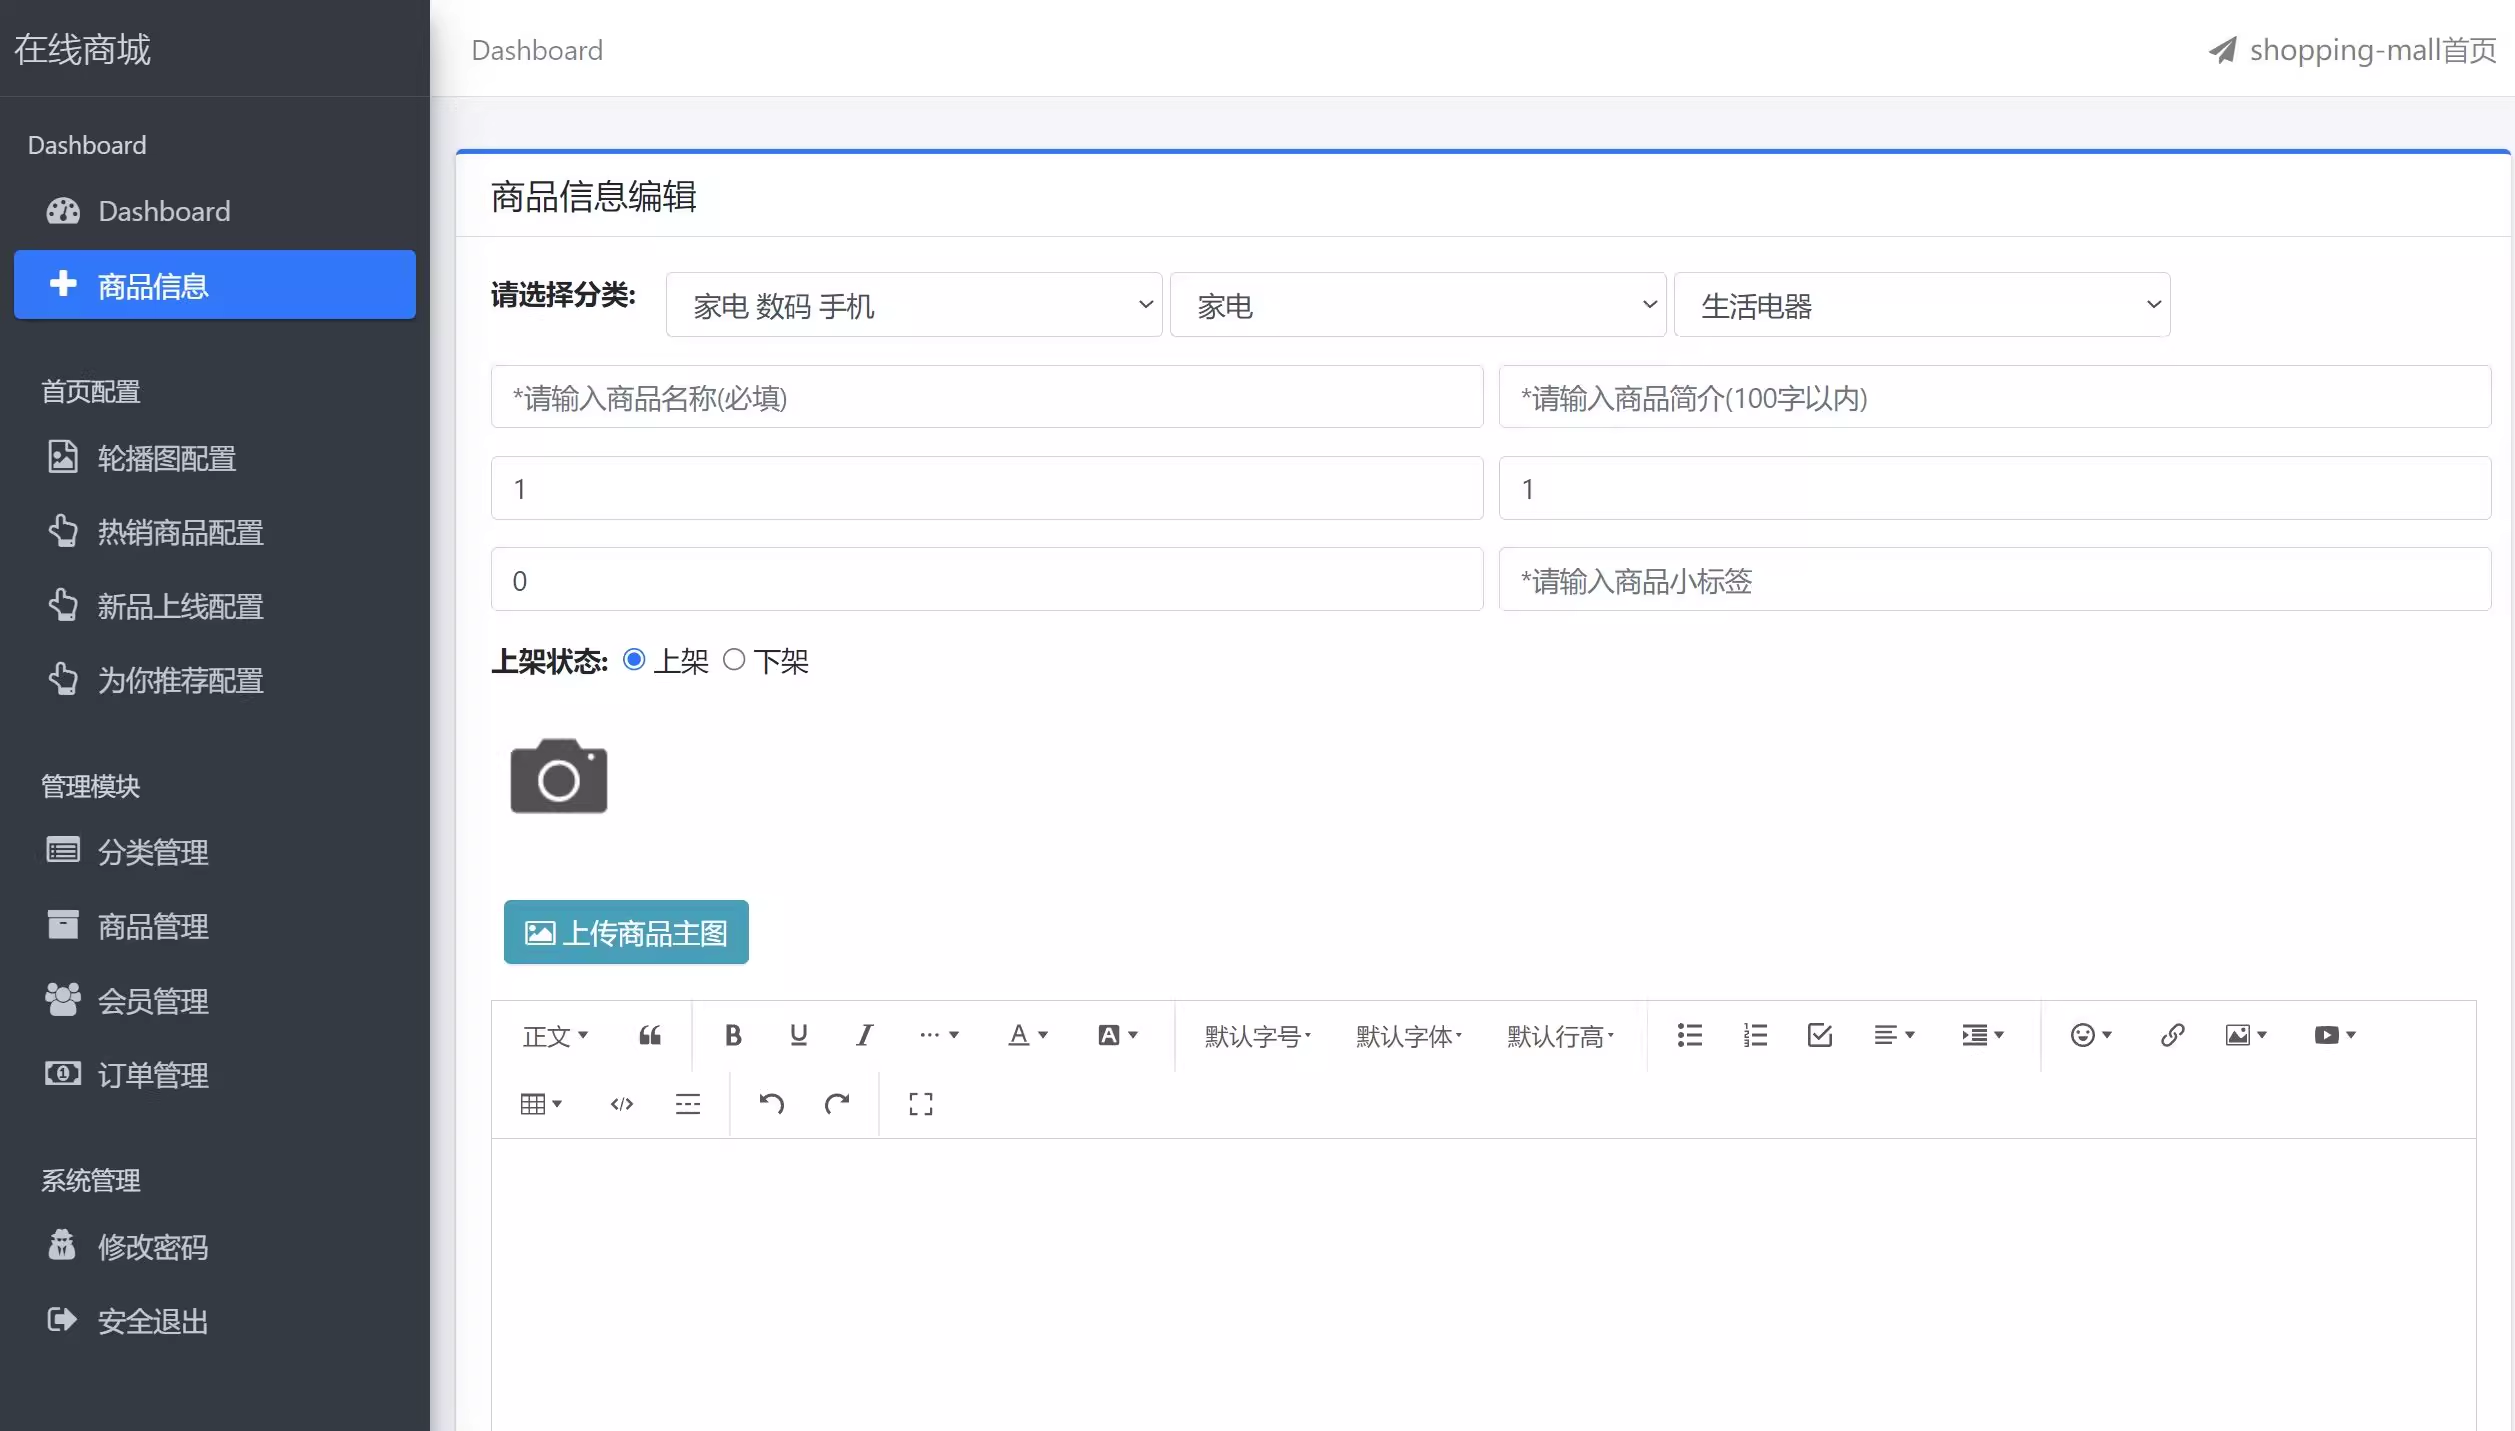The height and width of the screenshot is (1431, 2515).
Task: Open 修改密码 in the sidebar
Action: pos(215,1247)
